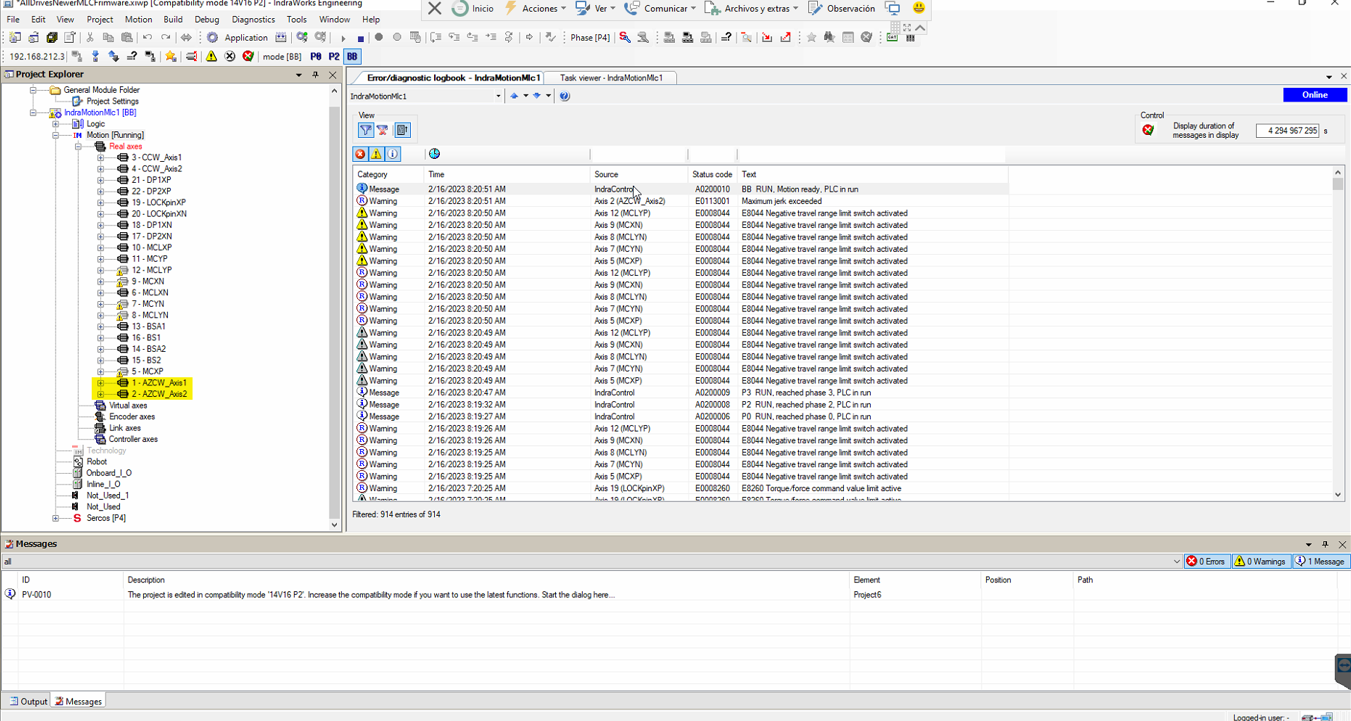
Task: Open Project Explorer panel options dropdown arrow
Action: pos(298,75)
